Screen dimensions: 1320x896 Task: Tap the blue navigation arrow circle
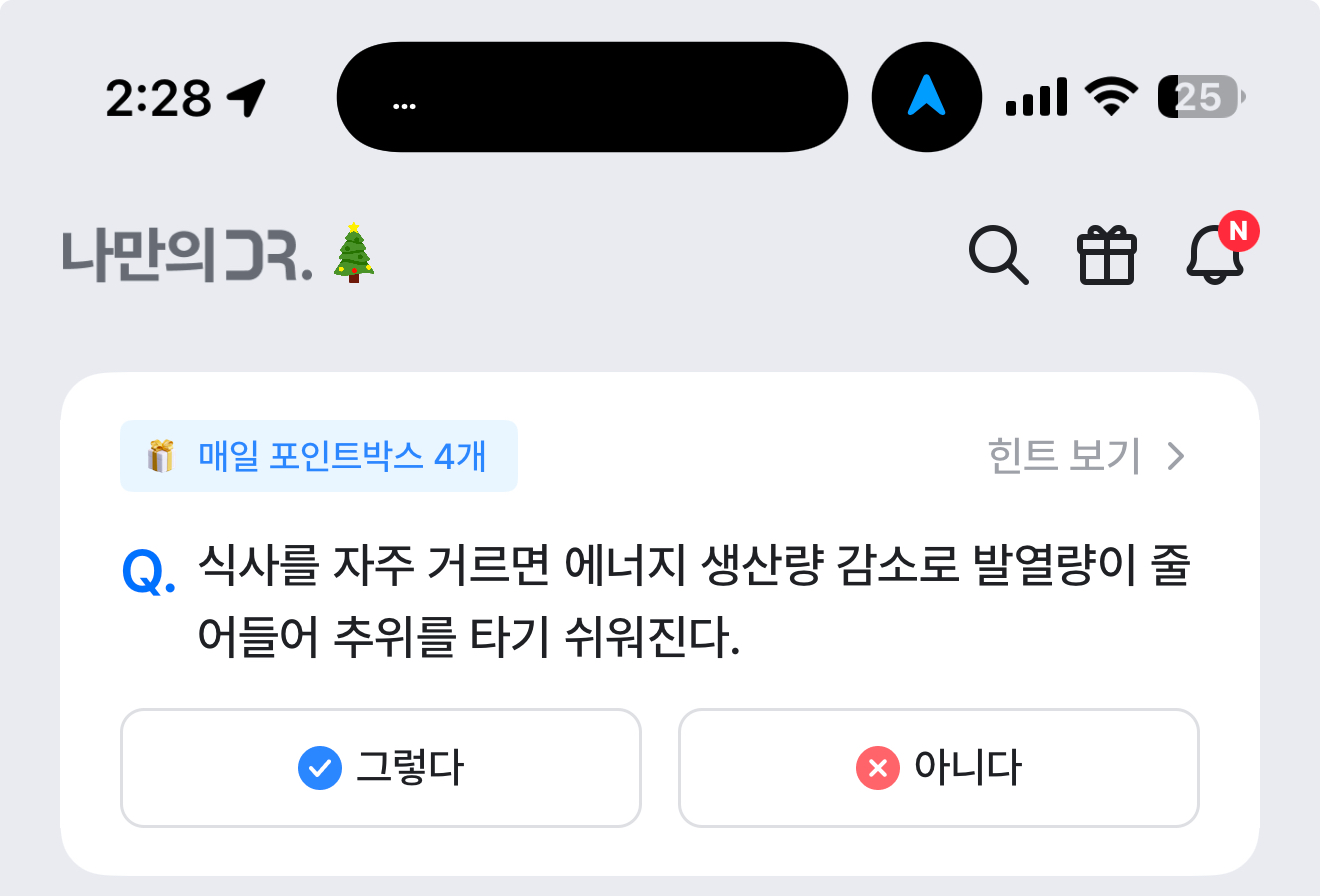click(x=926, y=97)
